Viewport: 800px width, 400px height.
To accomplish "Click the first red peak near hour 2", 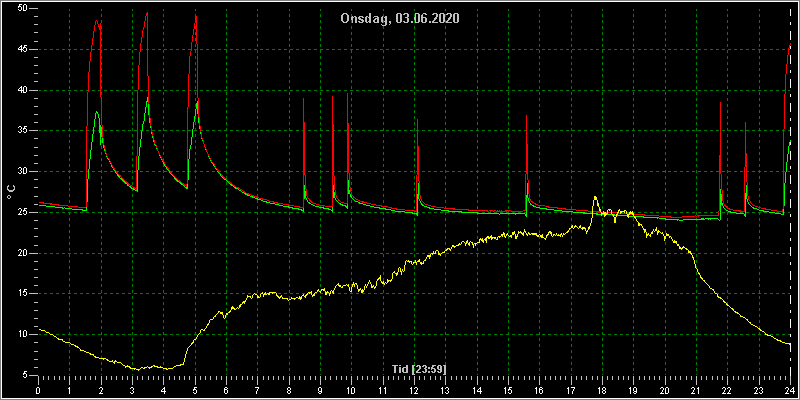I will [x=96, y=21].
